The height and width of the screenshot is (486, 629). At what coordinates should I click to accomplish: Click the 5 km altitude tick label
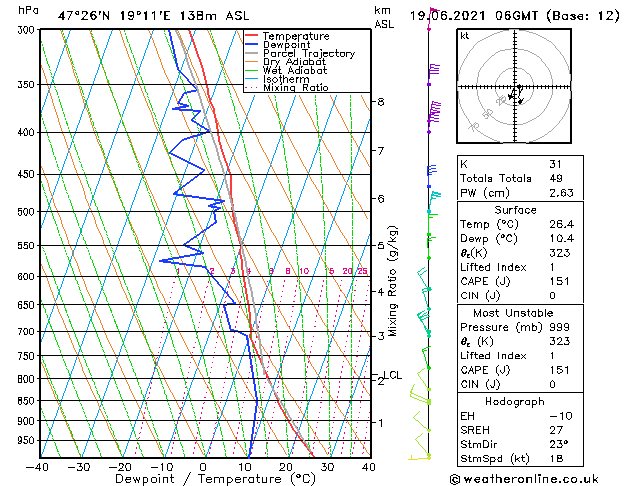tap(381, 245)
